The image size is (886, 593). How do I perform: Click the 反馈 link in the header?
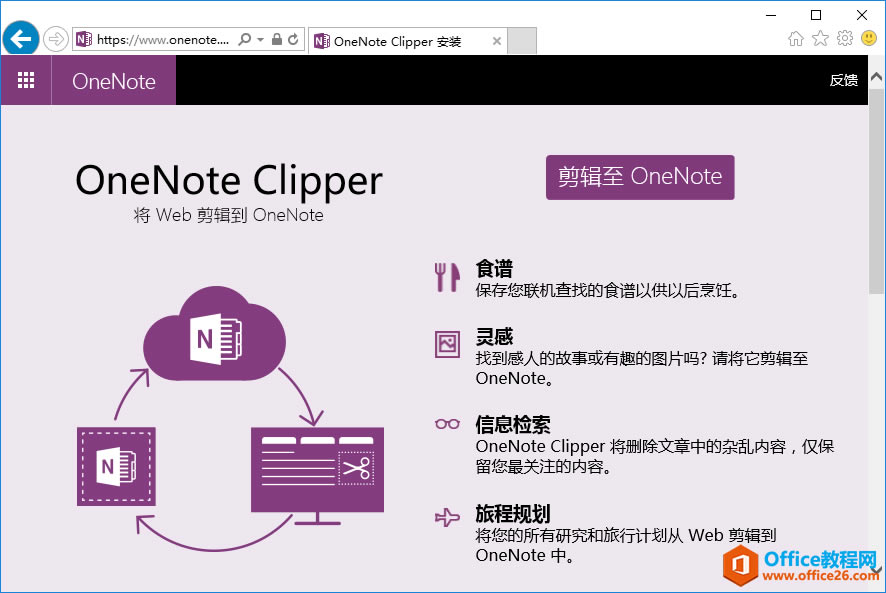[x=843, y=81]
